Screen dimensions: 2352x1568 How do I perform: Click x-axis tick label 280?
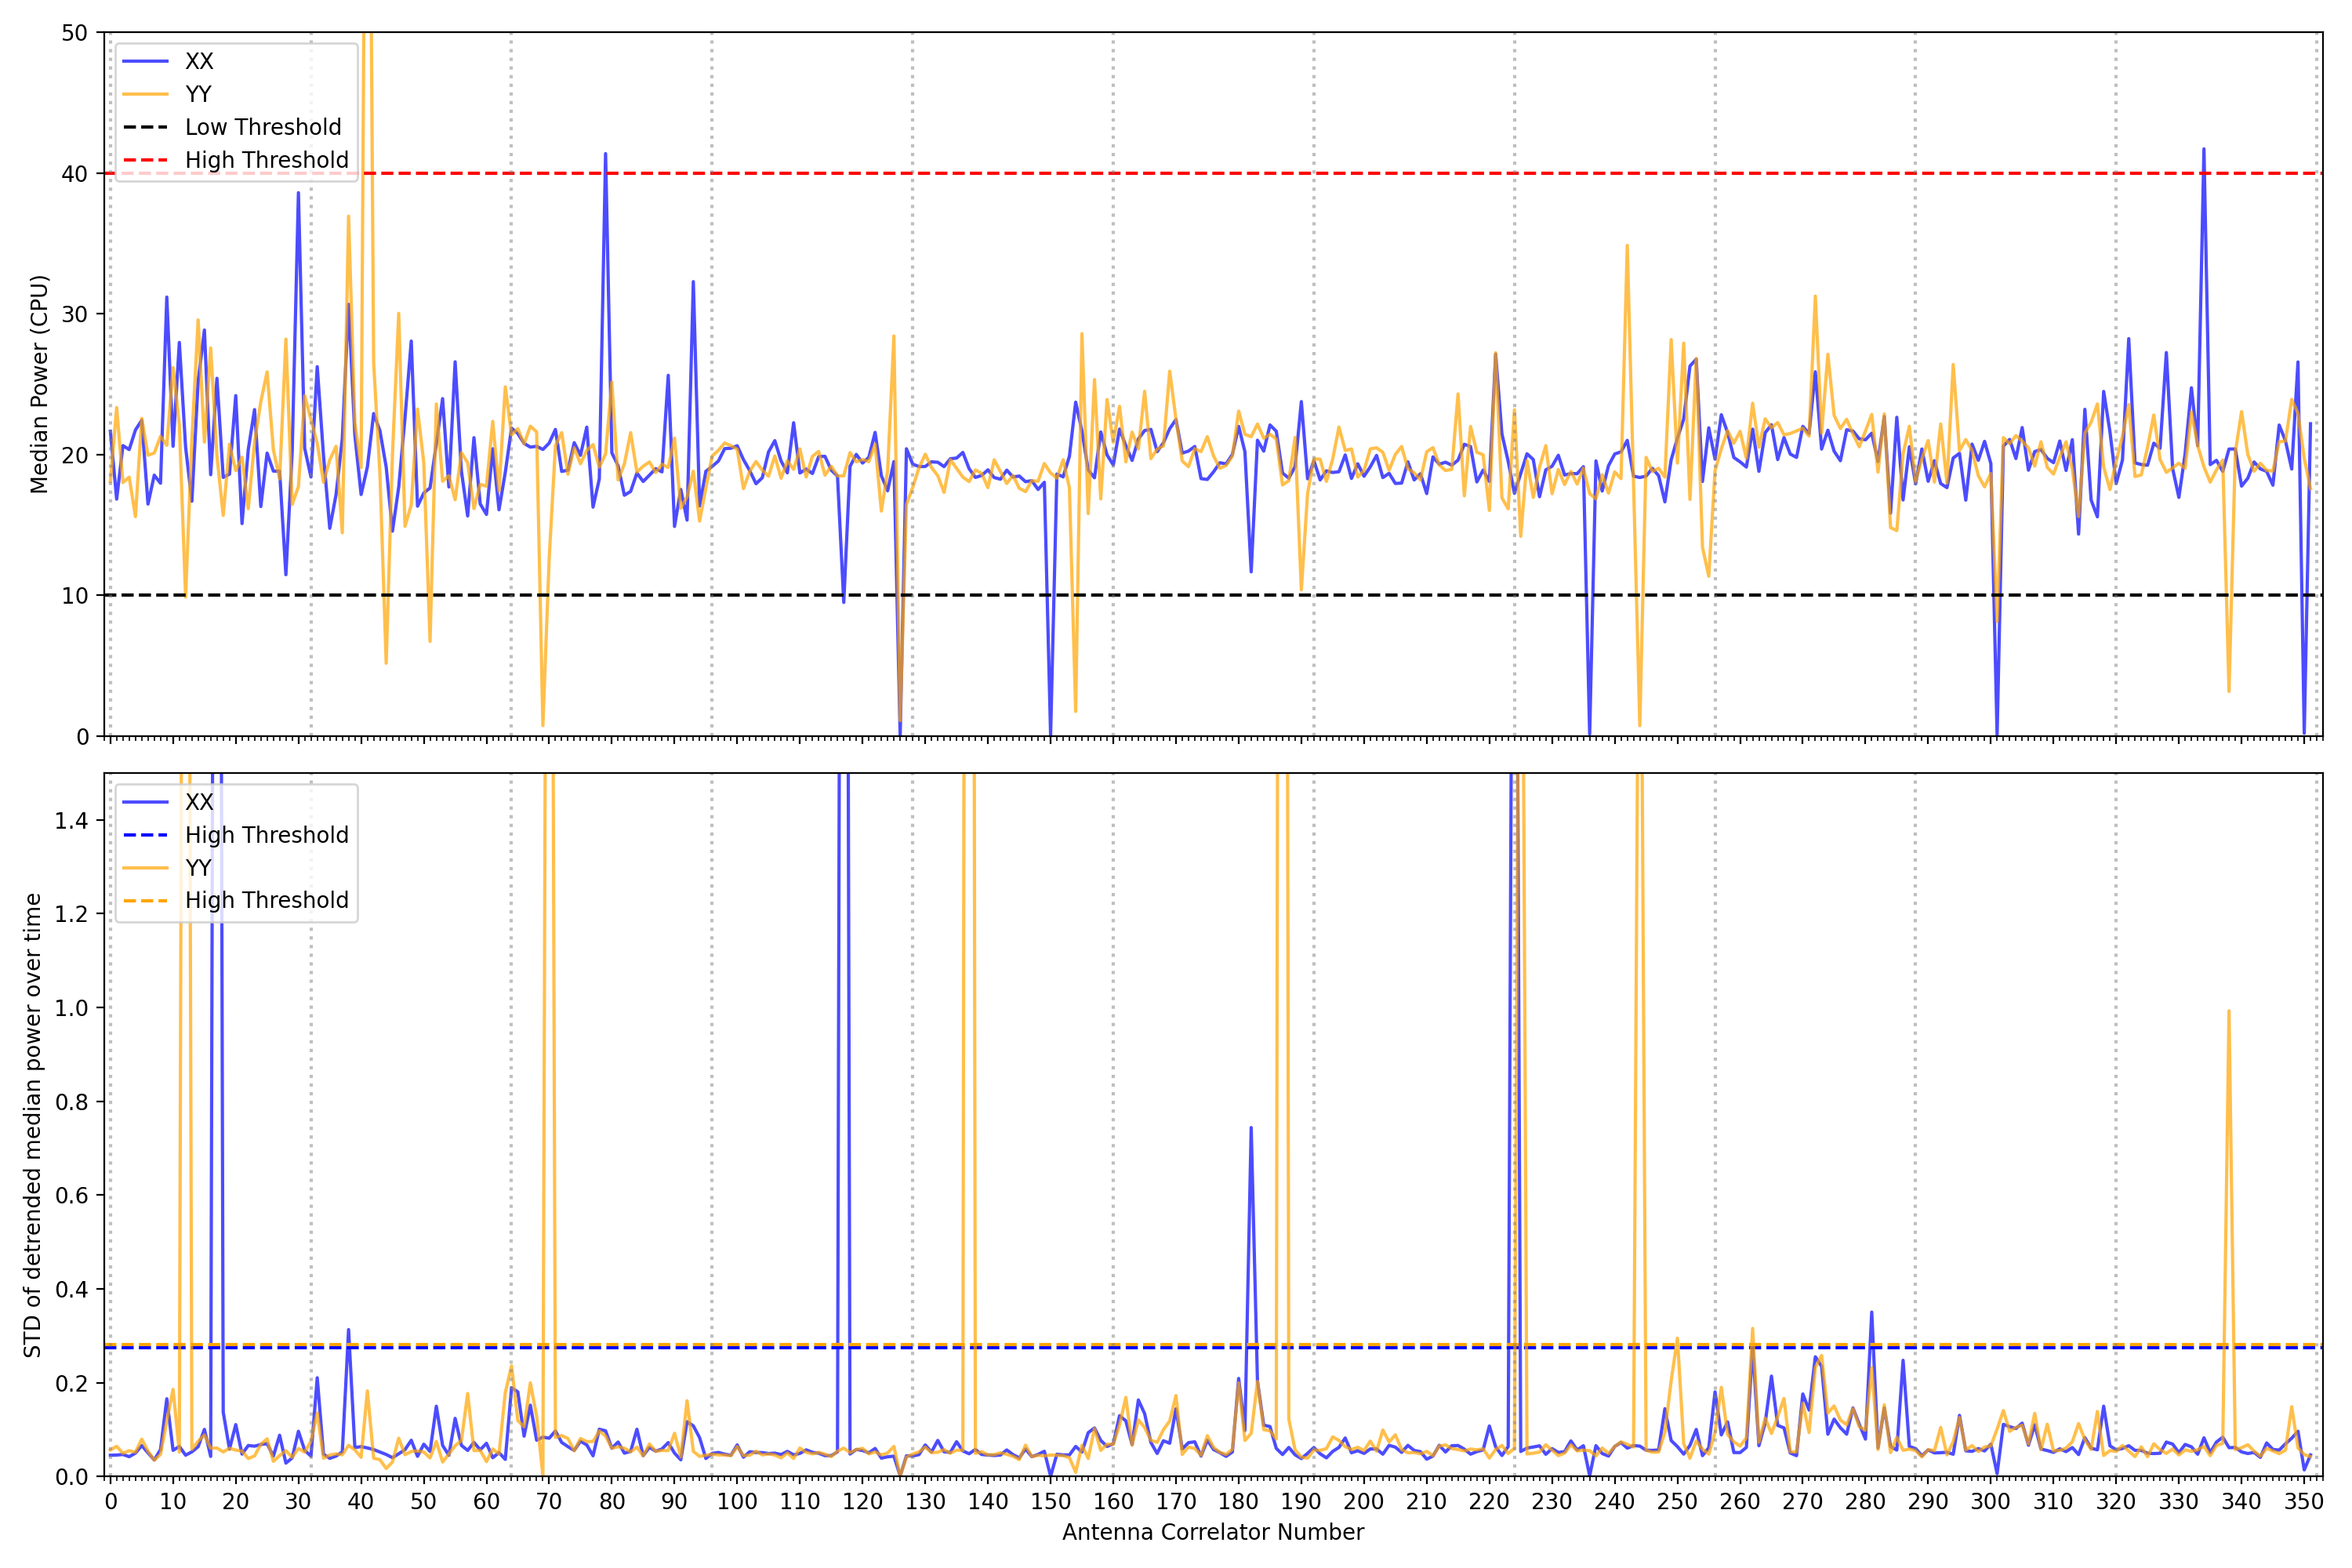tap(1865, 1501)
